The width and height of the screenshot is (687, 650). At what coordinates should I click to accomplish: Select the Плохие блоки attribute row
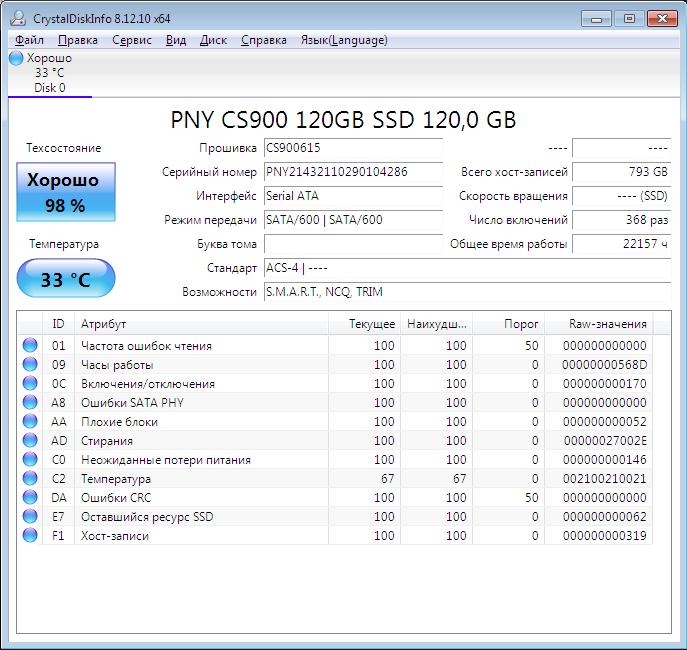point(335,421)
